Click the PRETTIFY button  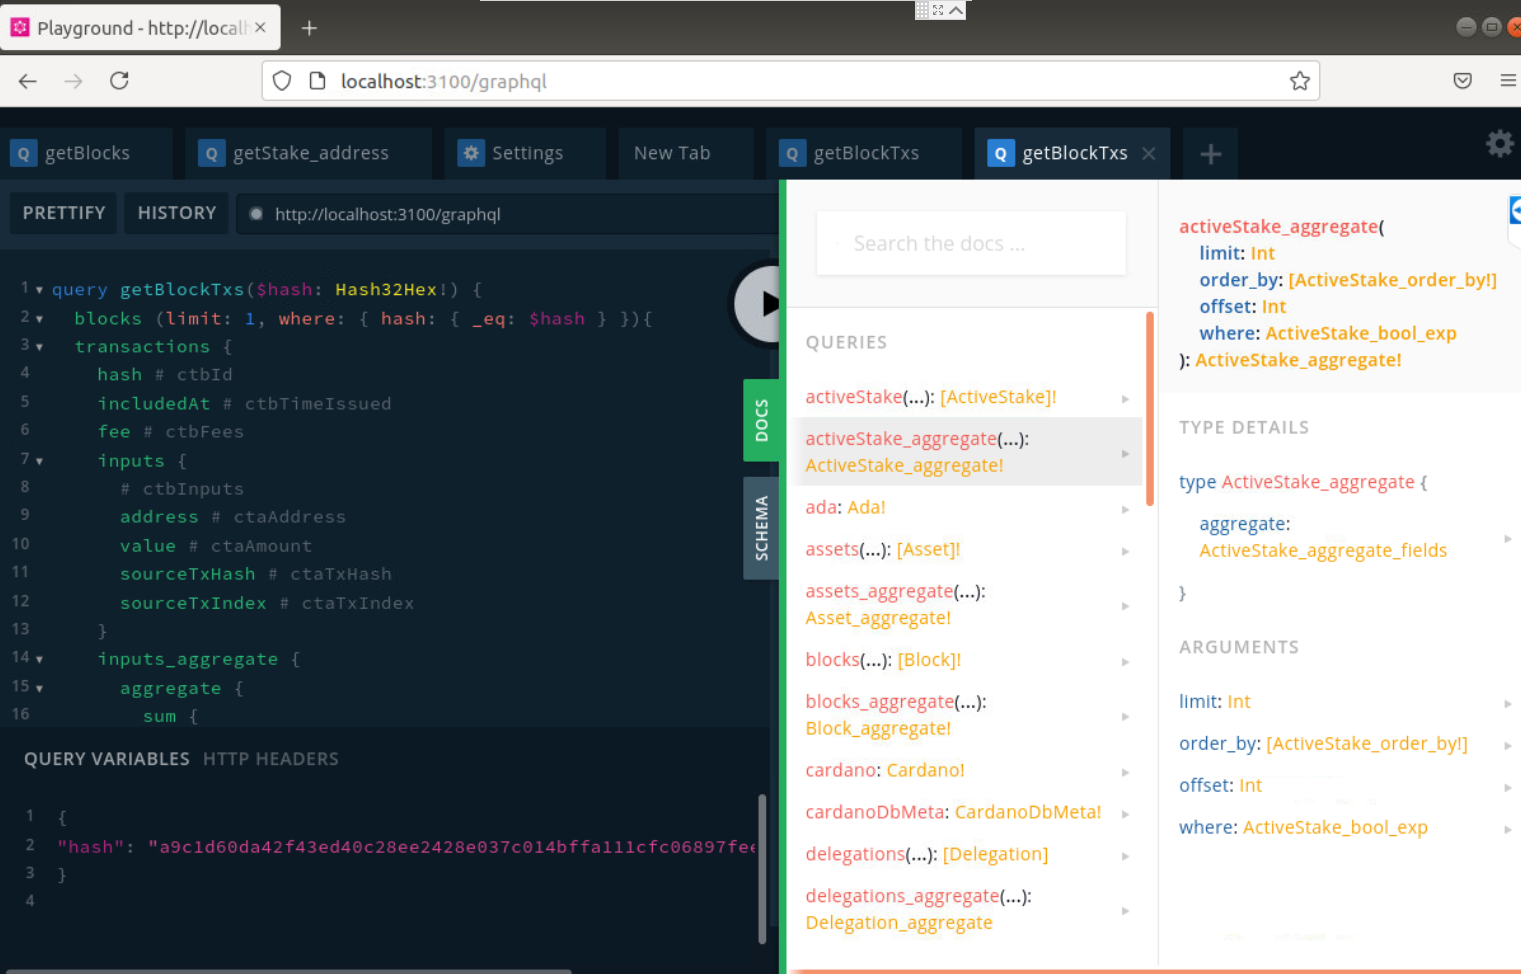click(x=64, y=213)
